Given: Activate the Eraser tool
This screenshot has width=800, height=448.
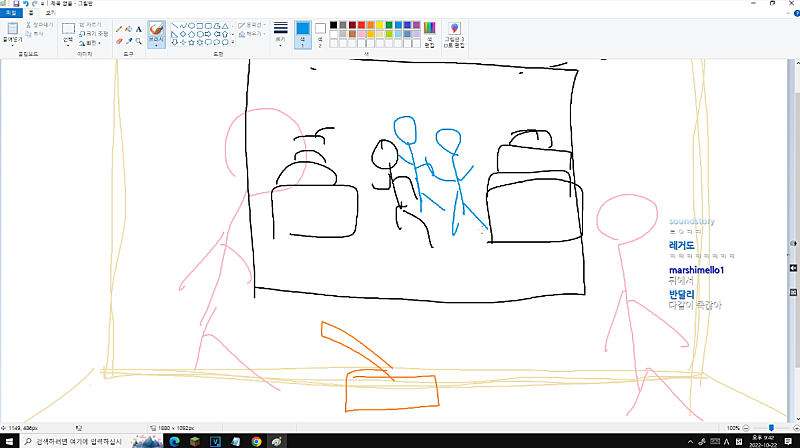Looking at the screenshot, I should click(x=118, y=41).
